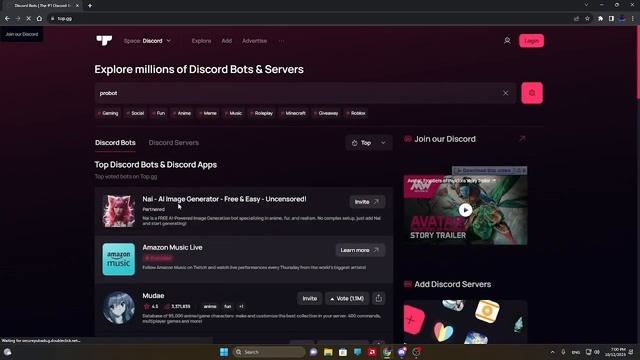The image size is (640, 360).
Task: Select the Meme tag
Action: pos(208,113)
